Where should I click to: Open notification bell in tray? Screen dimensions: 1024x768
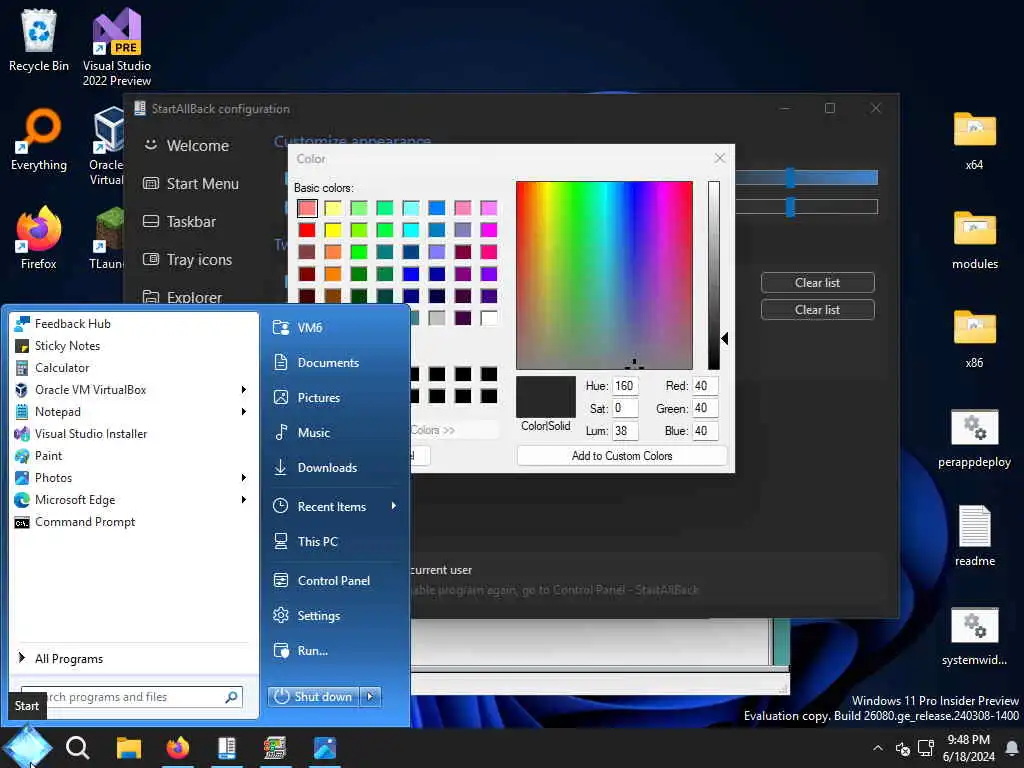pos(1012,748)
